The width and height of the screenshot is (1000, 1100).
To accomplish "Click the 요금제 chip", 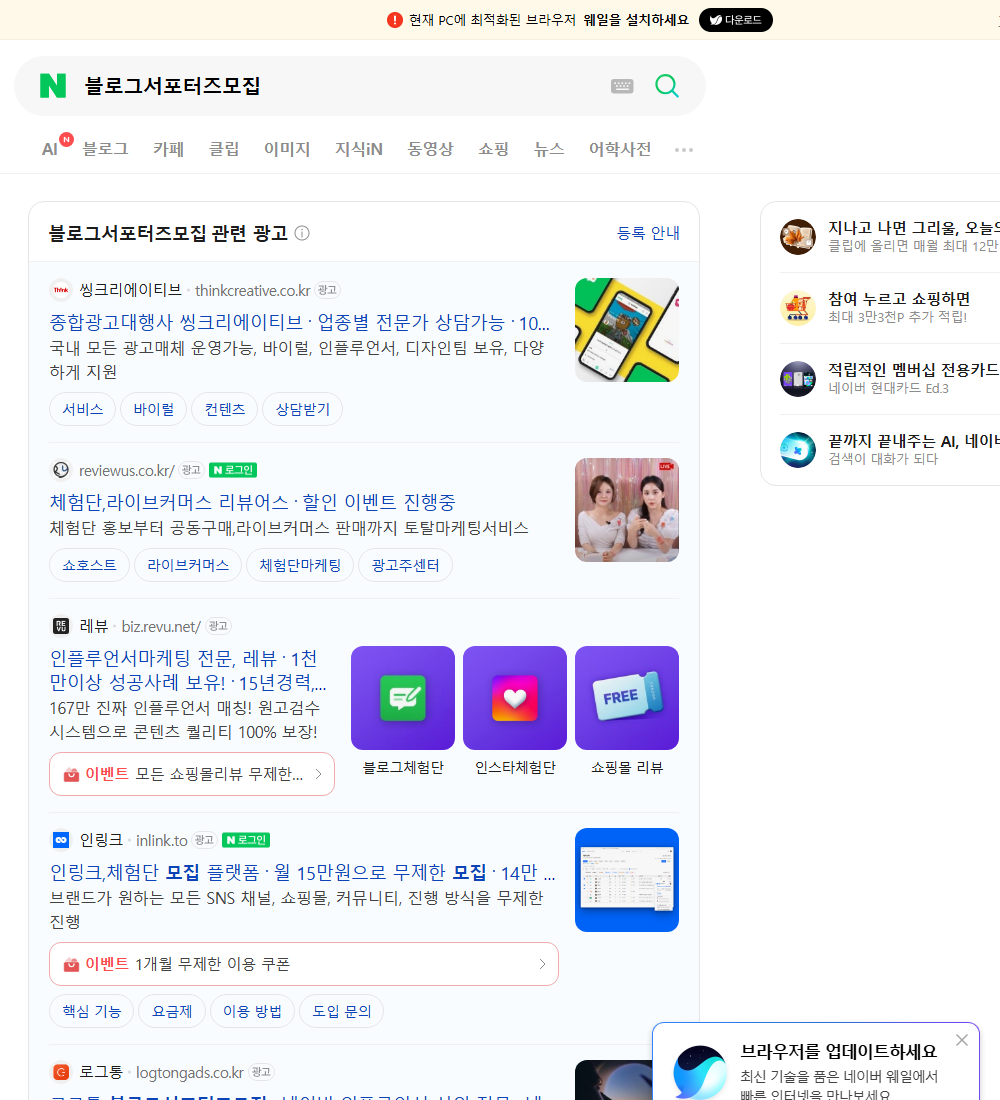I will [x=172, y=1011].
